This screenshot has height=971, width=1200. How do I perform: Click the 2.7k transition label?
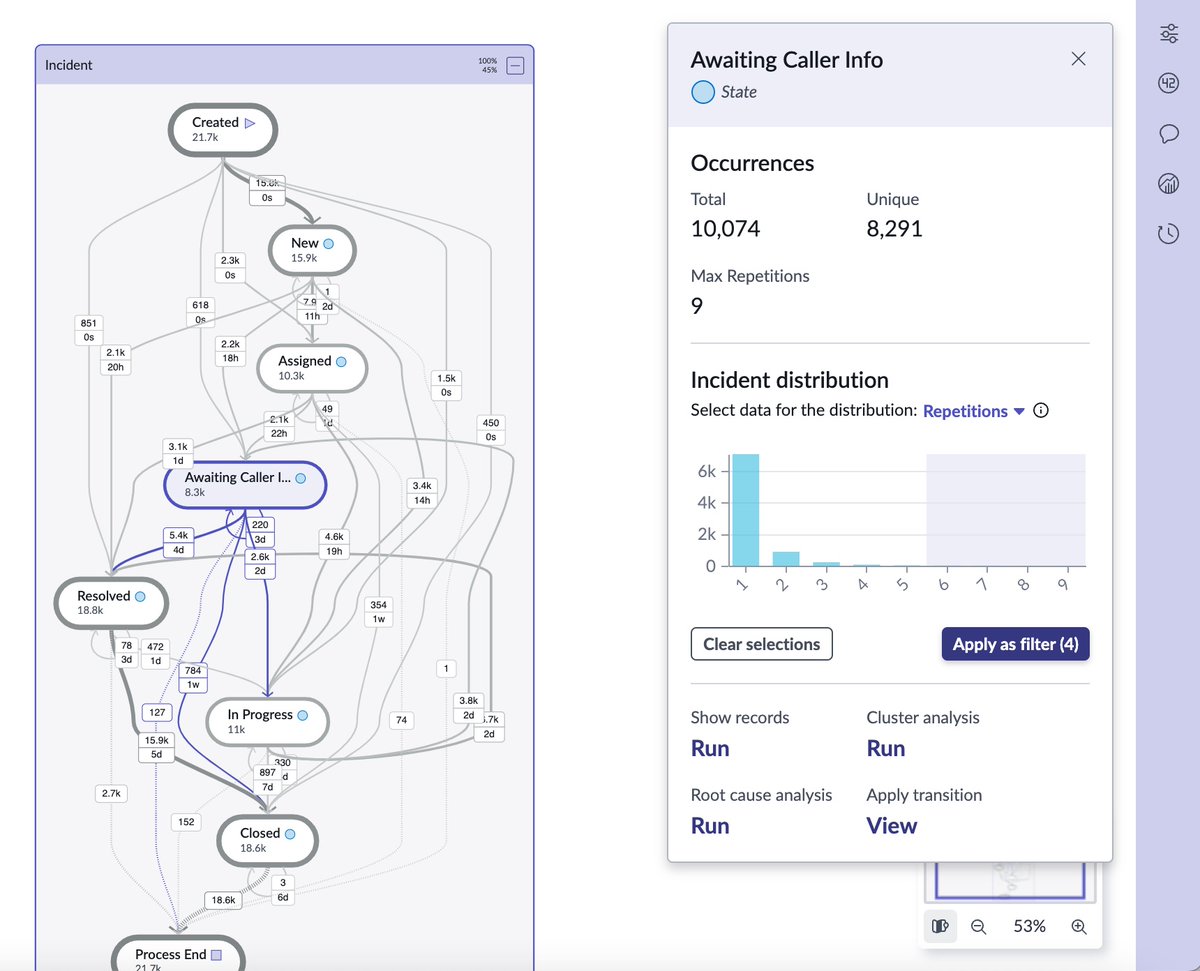[110, 793]
